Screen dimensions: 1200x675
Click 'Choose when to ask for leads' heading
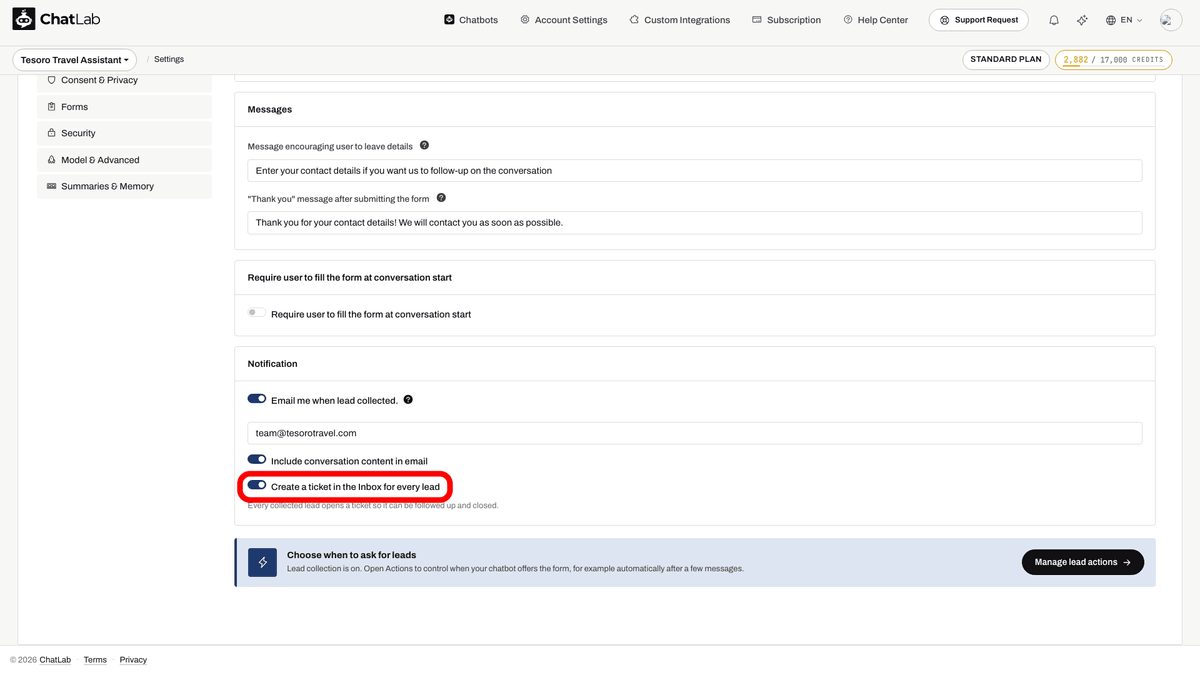tap(352, 555)
